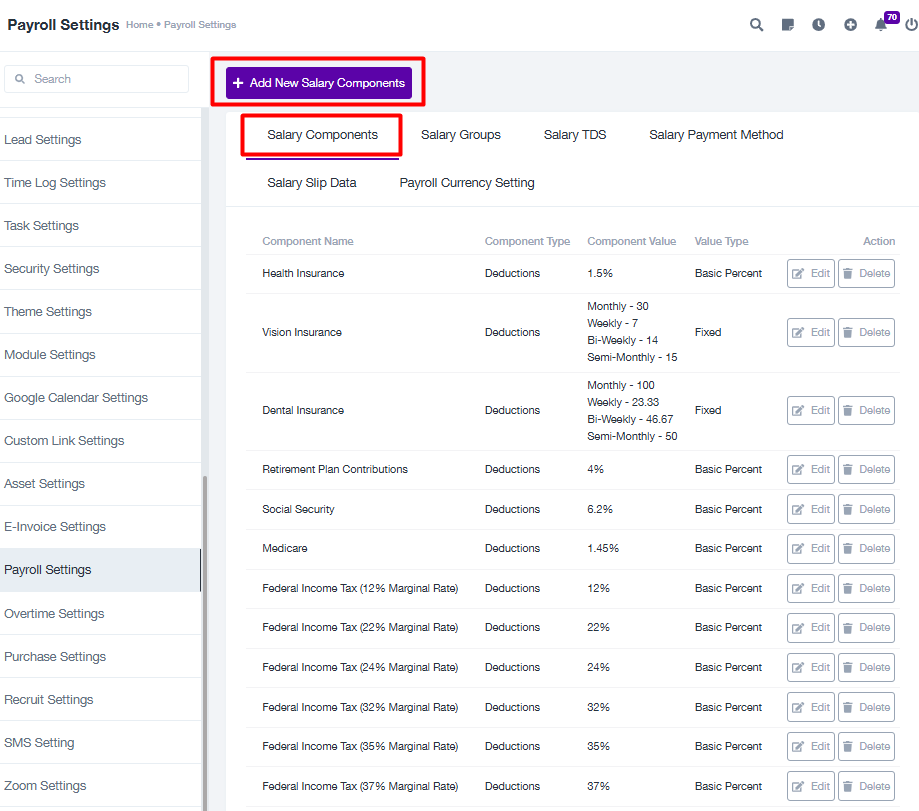Screen dimensions: 919x811
Task: Edit Federal Income Tax 37% row
Action: pyautogui.click(x=811, y=787)
